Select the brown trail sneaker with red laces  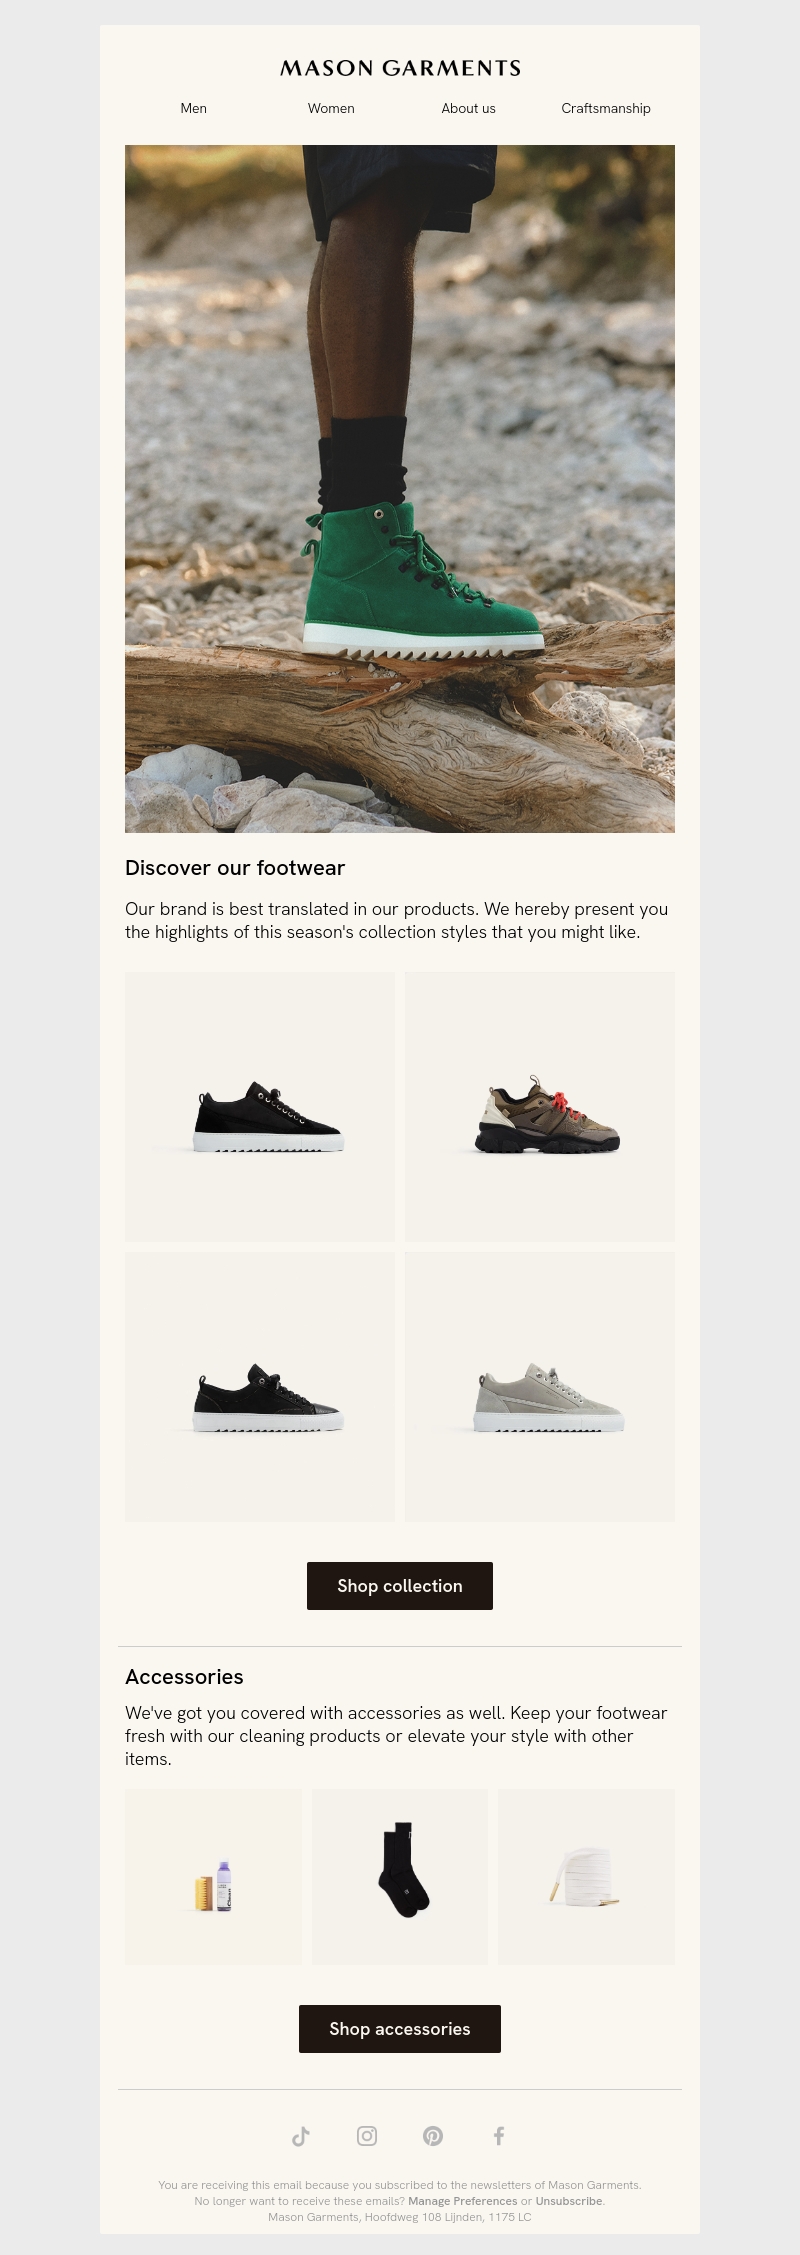(x=540, y=1107)
